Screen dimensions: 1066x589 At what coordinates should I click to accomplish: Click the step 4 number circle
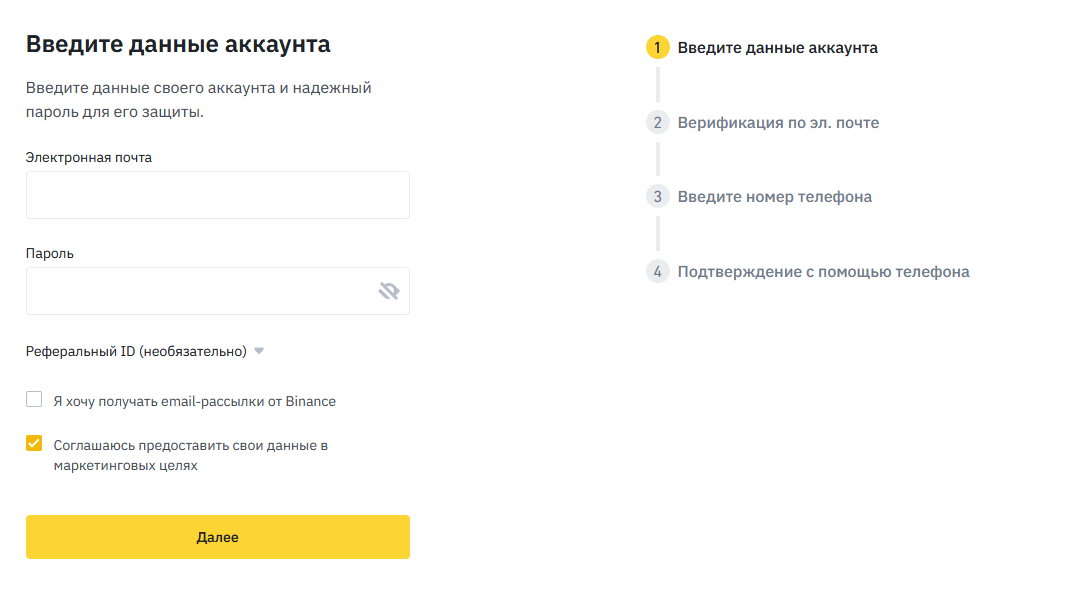point(657,272)
